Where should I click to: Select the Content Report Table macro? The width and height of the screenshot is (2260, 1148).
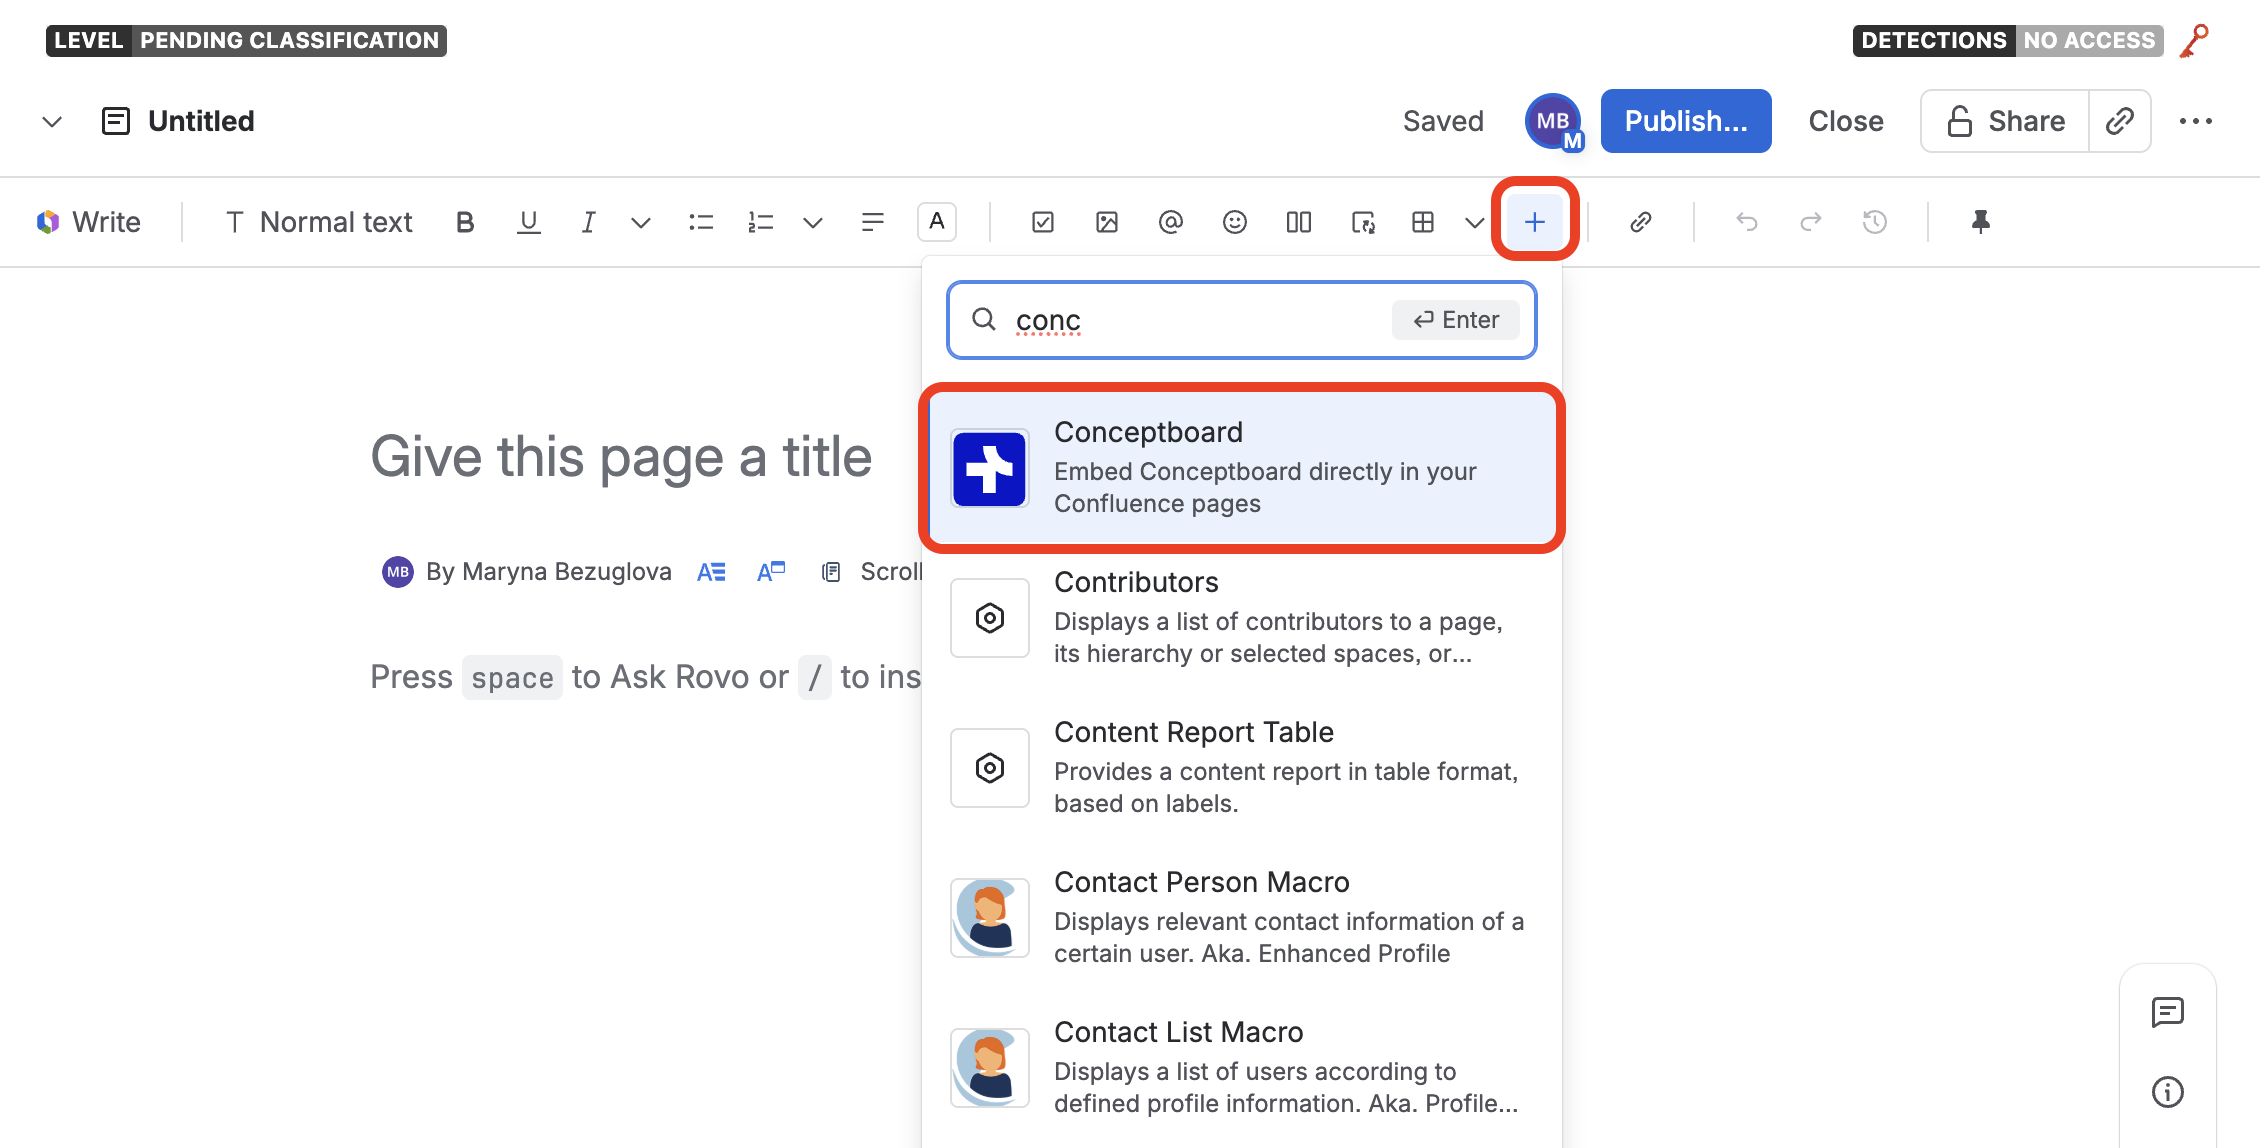point(1242,767)
